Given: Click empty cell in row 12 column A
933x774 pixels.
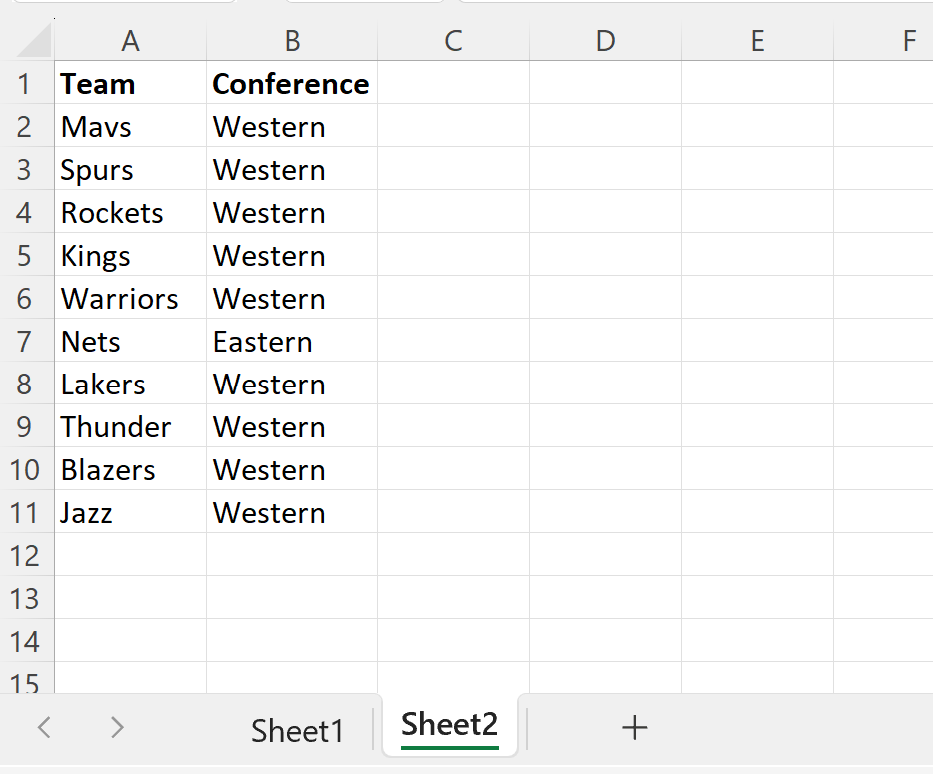Looking at the screenshot, I should click(x=130, y=556).
